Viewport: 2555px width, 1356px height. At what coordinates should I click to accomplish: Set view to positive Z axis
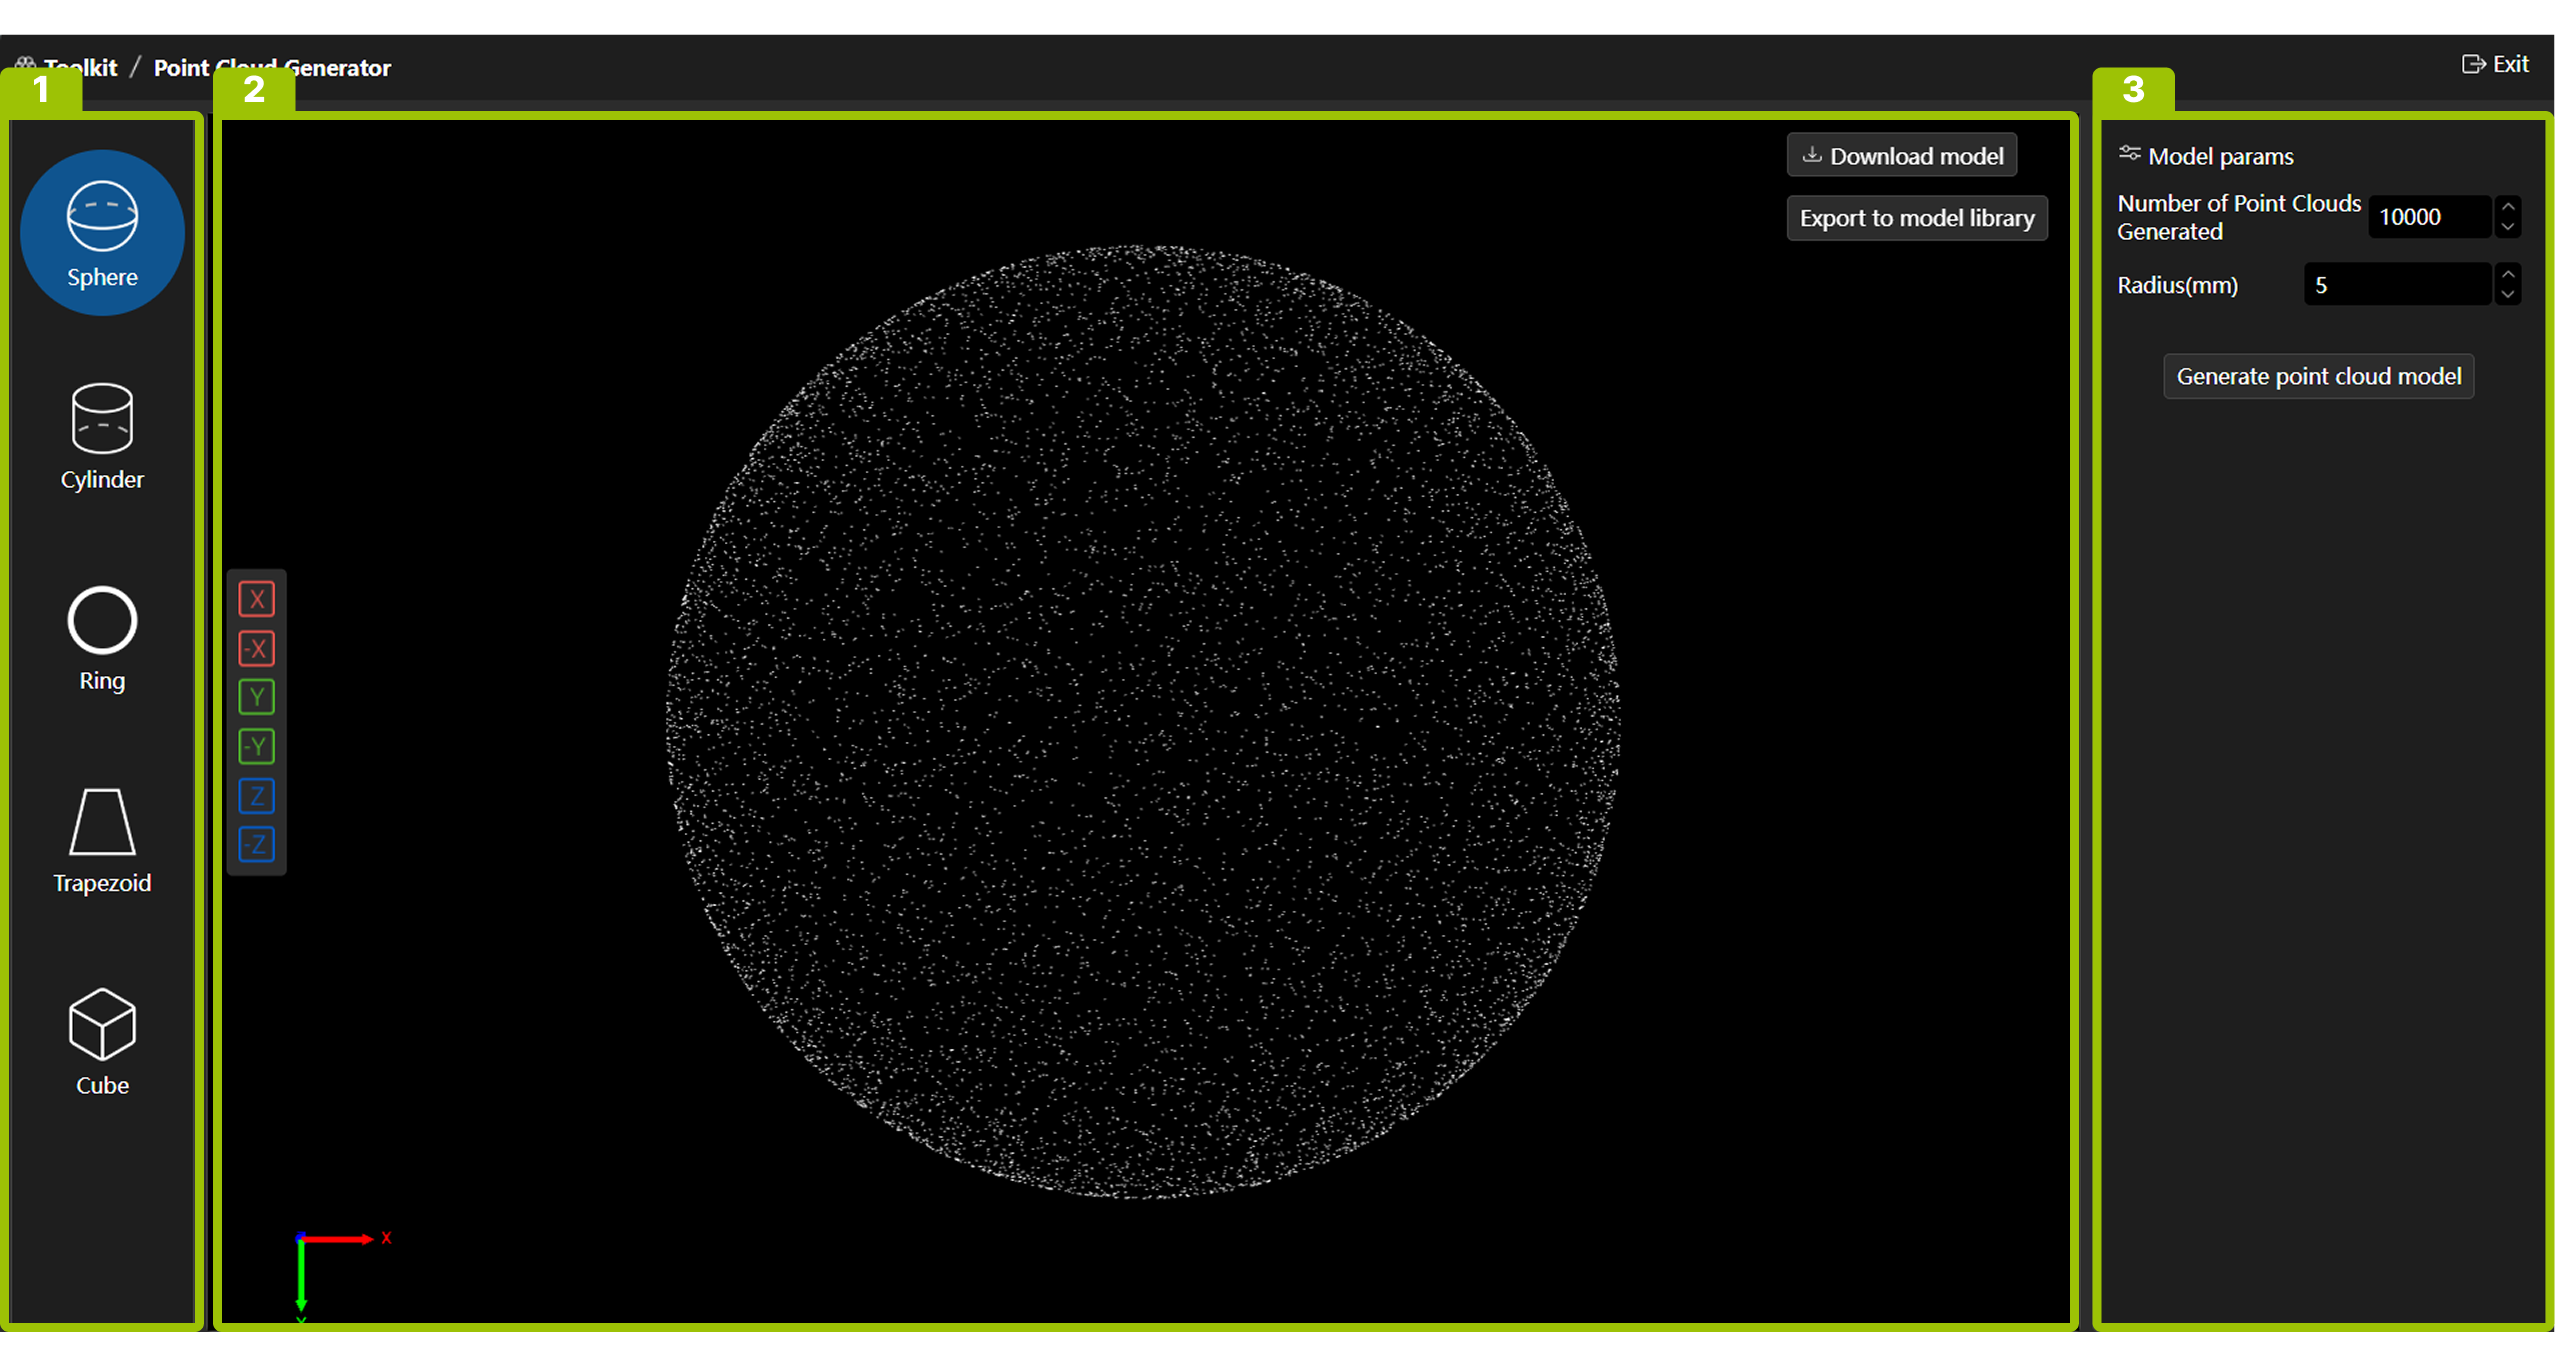[x=257, y=796]
